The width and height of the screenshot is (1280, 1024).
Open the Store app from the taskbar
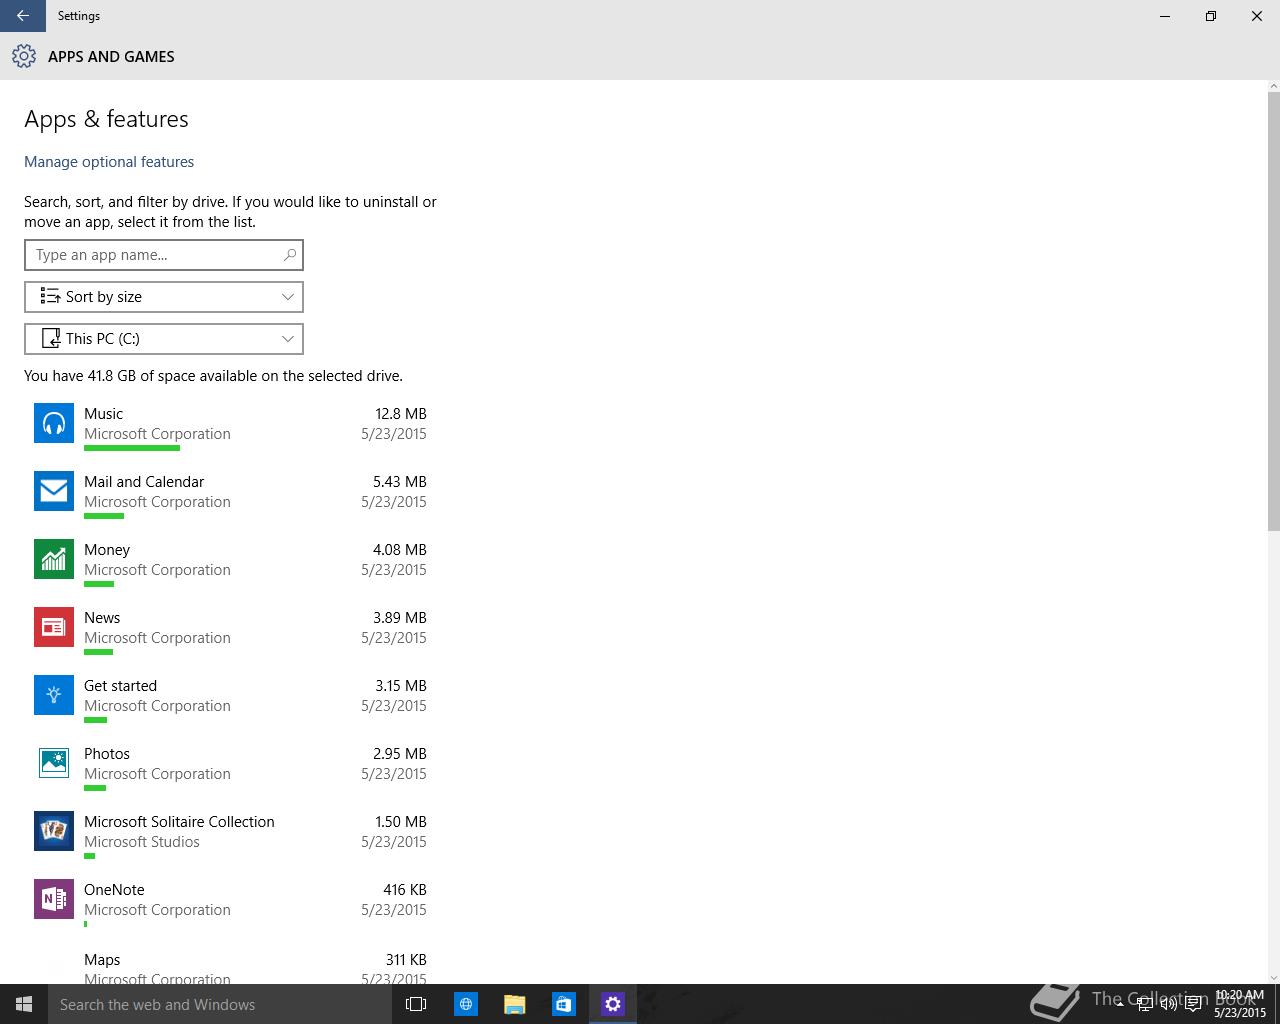pos(564,1004)
